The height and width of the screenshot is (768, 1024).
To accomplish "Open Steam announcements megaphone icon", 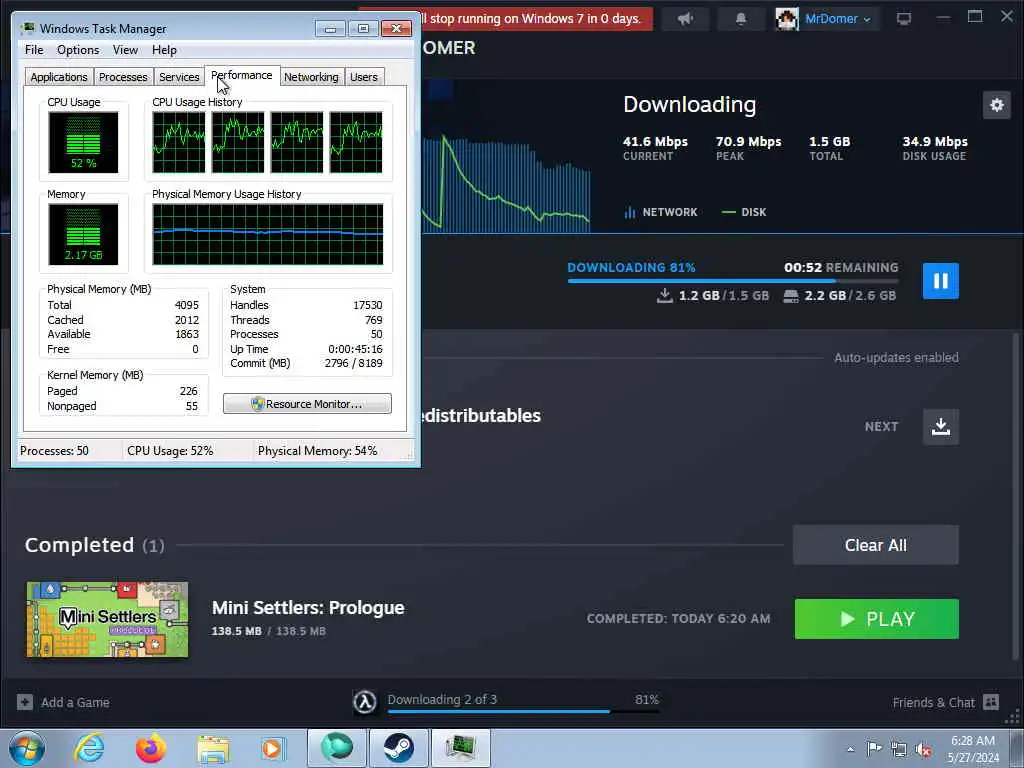I will (x=685, y=19).
